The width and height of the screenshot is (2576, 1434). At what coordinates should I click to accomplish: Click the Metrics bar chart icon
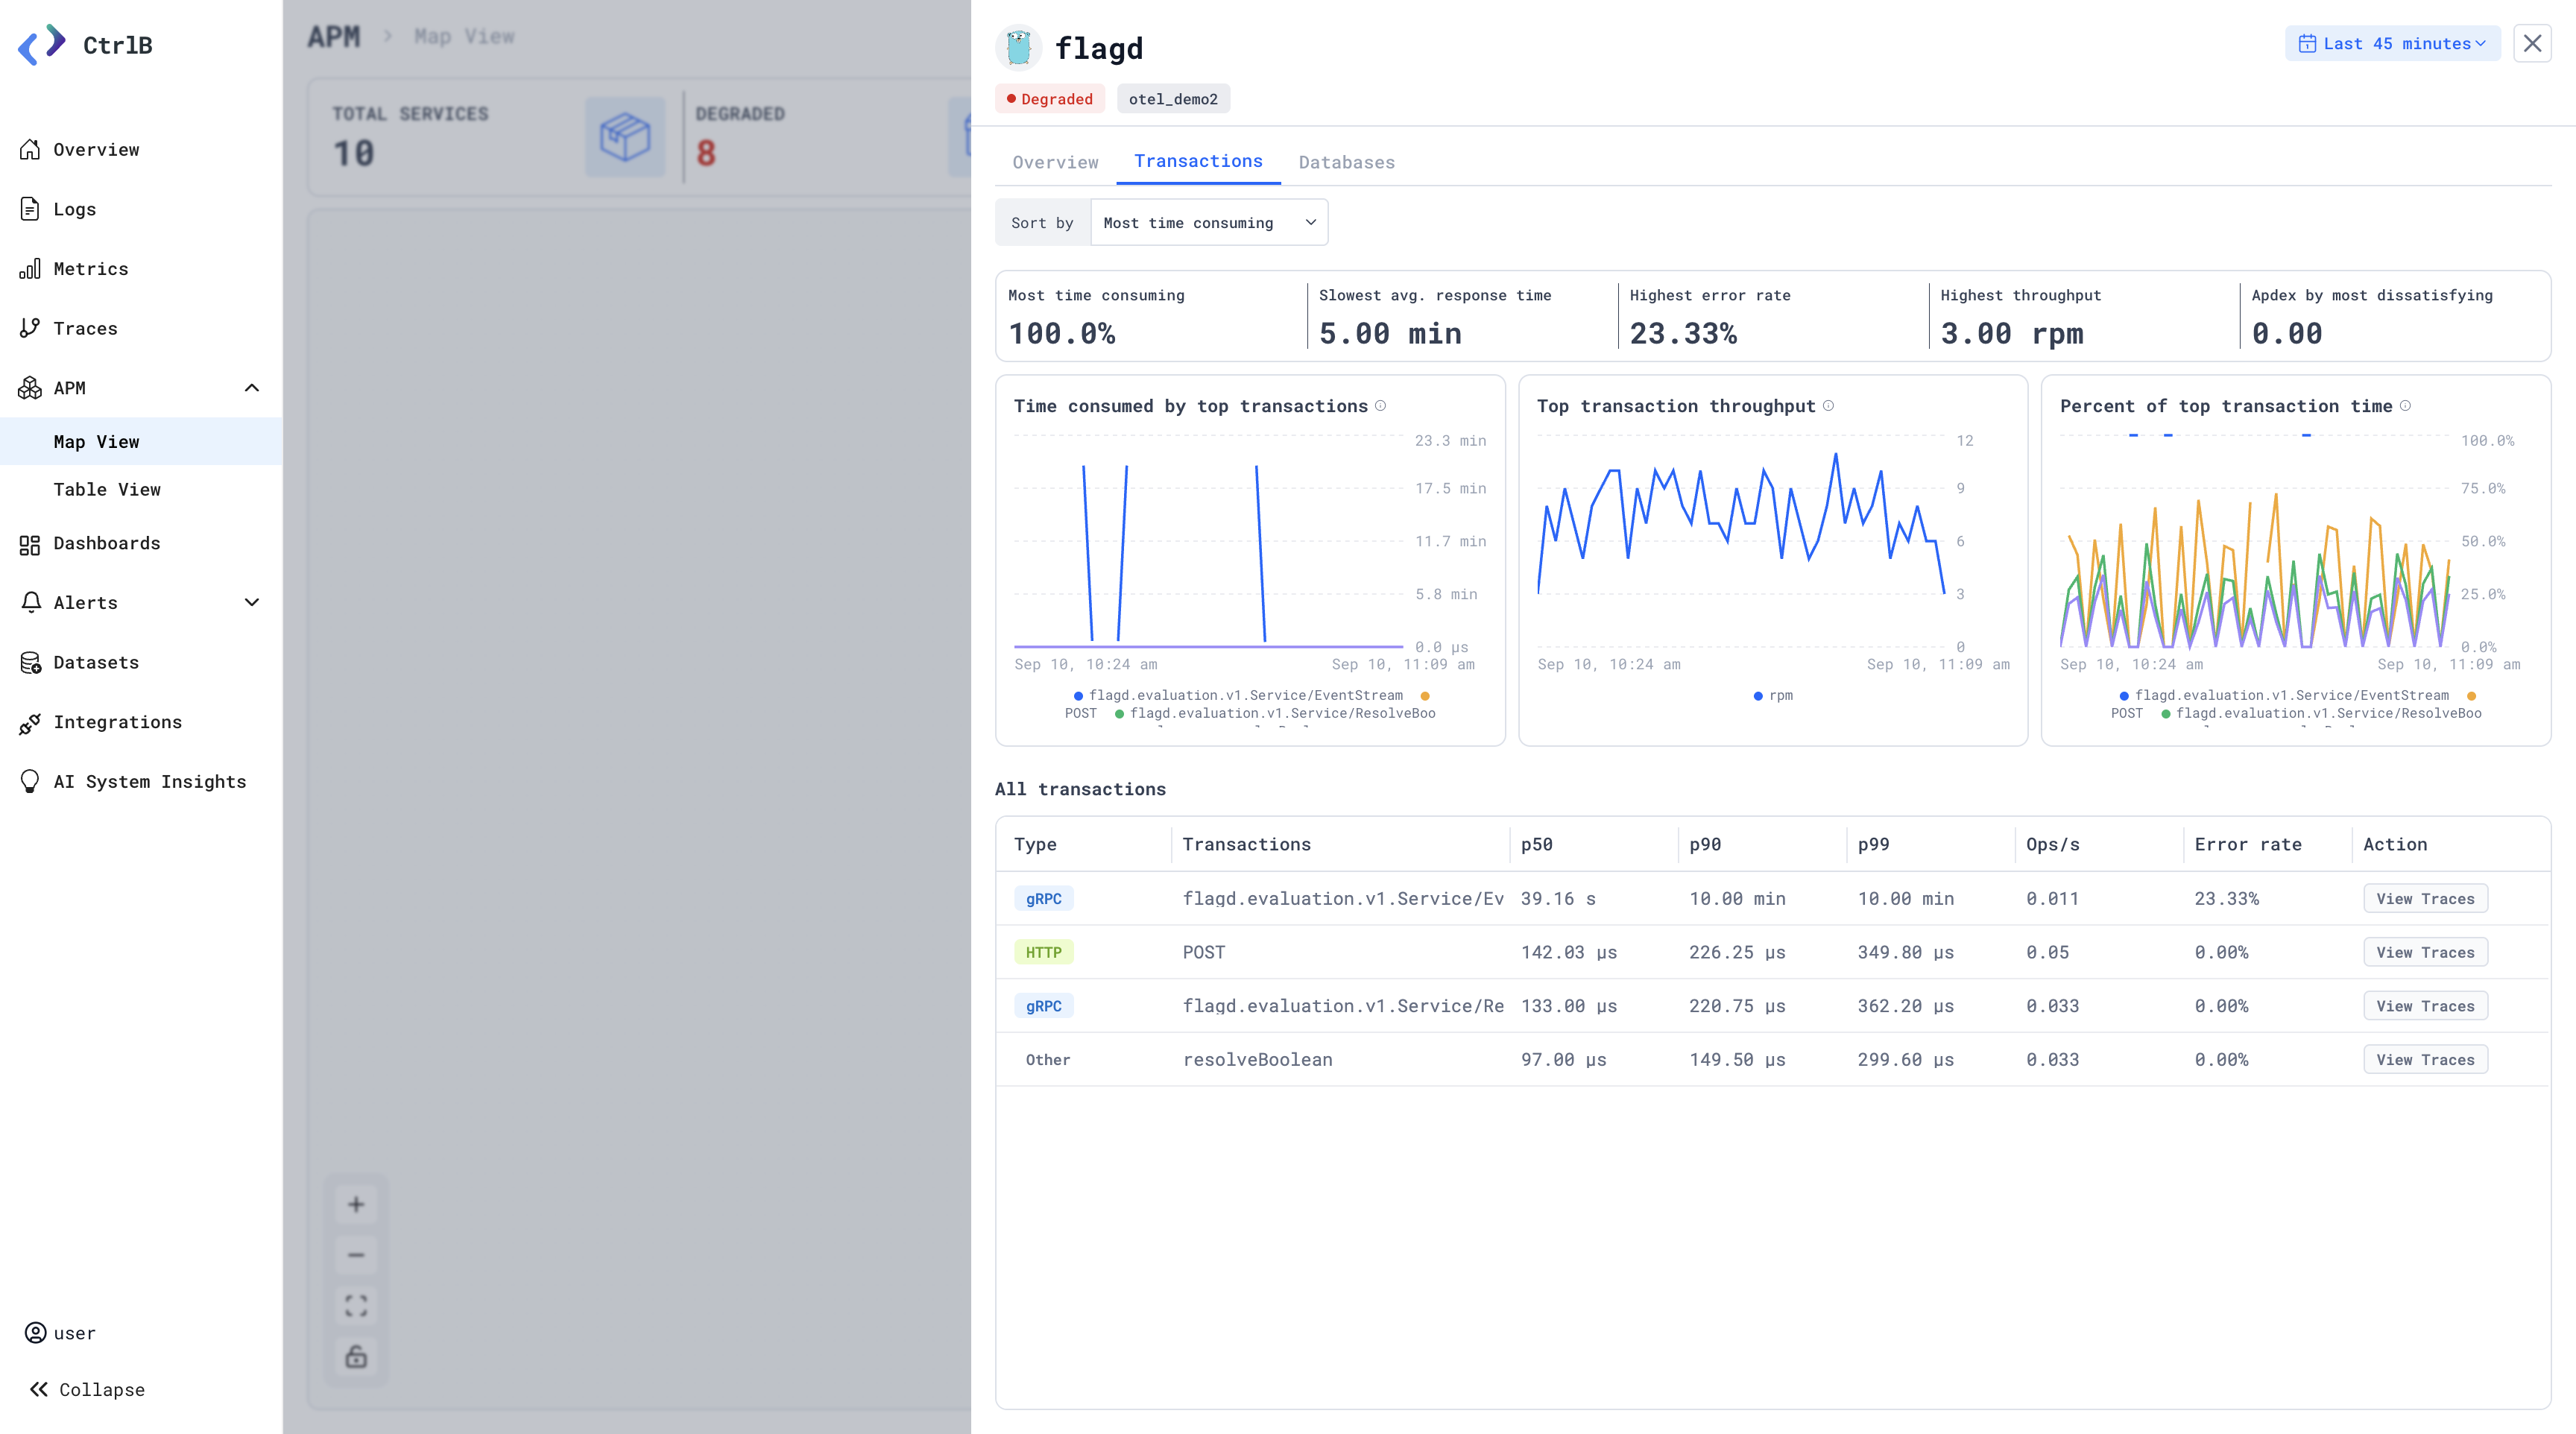click(30, 269)
